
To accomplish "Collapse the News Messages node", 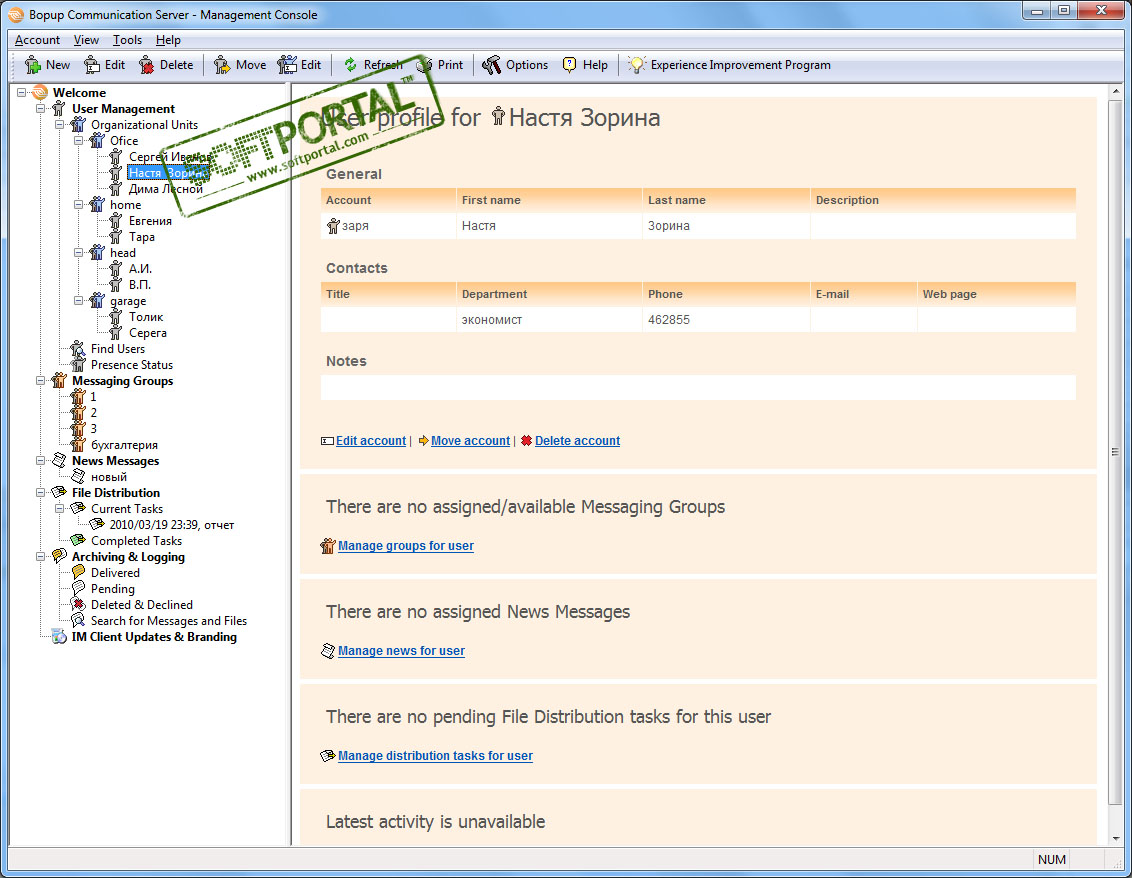I will (x=40, y=461).
